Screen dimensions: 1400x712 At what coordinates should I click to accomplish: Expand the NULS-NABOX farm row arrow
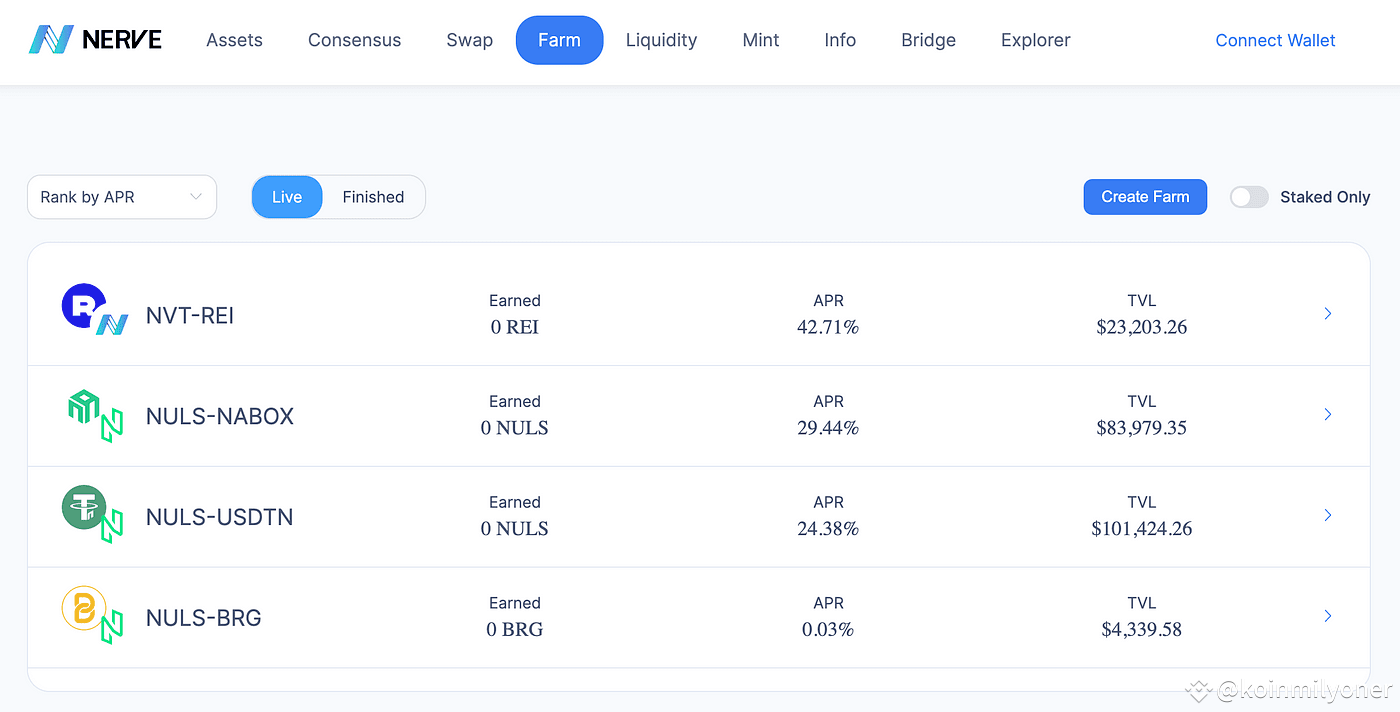[1327, 415]
